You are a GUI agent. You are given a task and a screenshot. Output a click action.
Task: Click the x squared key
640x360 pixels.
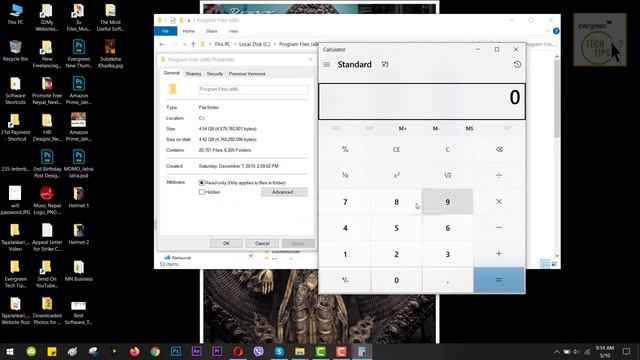point(396,176)
